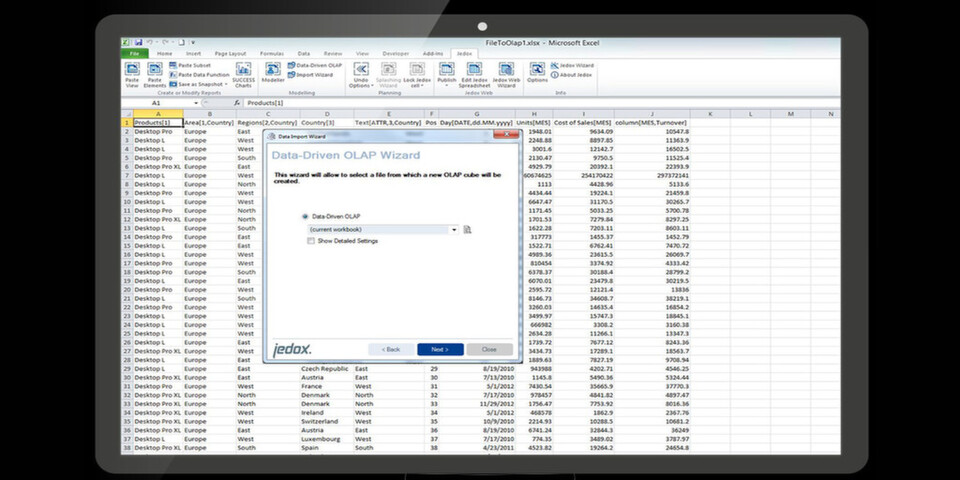960x480 pixels.
Task: Click New document icon in quick access toolbar
Action: 182,42
